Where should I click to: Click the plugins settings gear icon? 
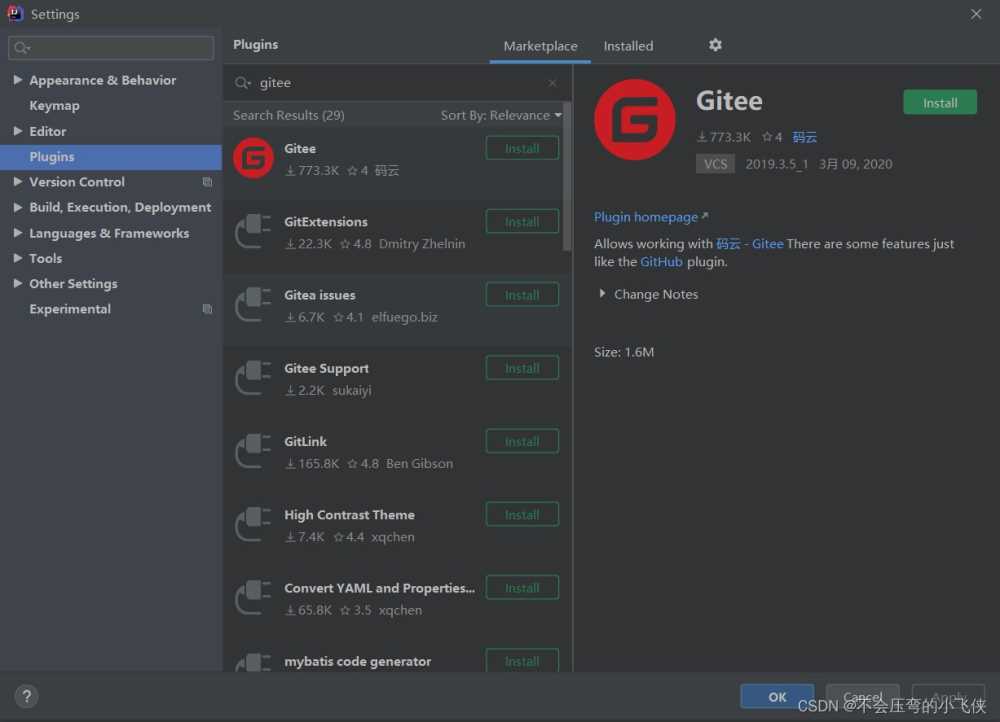tap(715, 45)
